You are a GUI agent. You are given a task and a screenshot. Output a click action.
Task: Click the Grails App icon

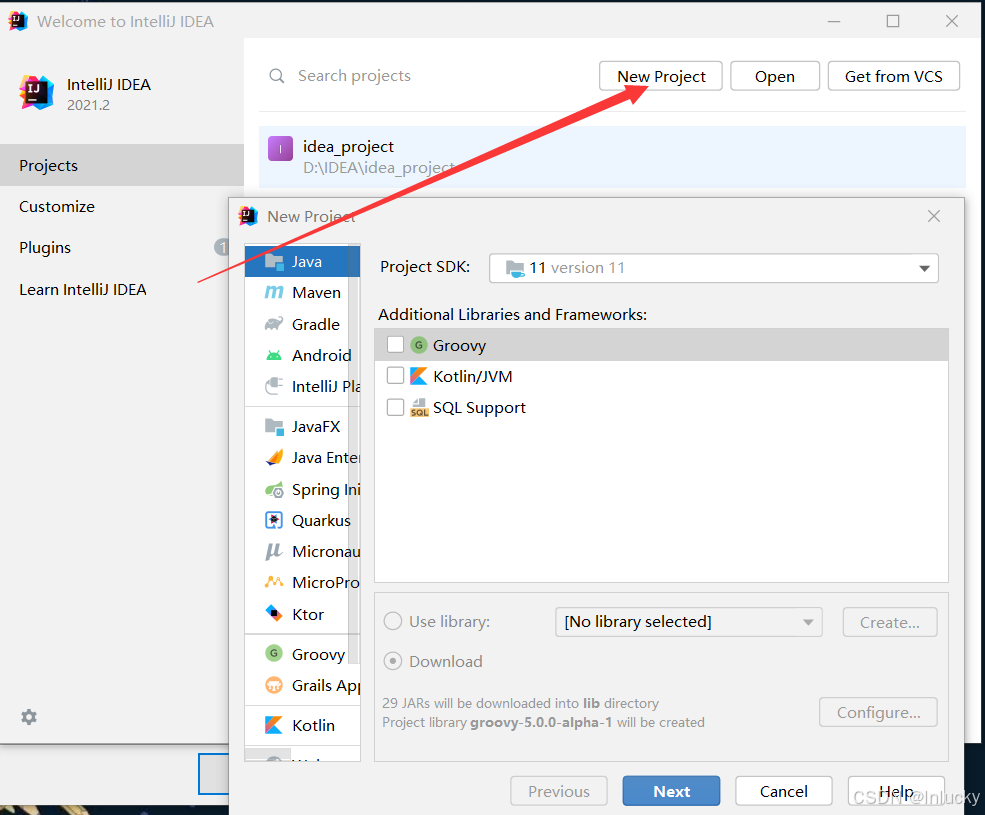pyautogui.click(x=274, y=685)
